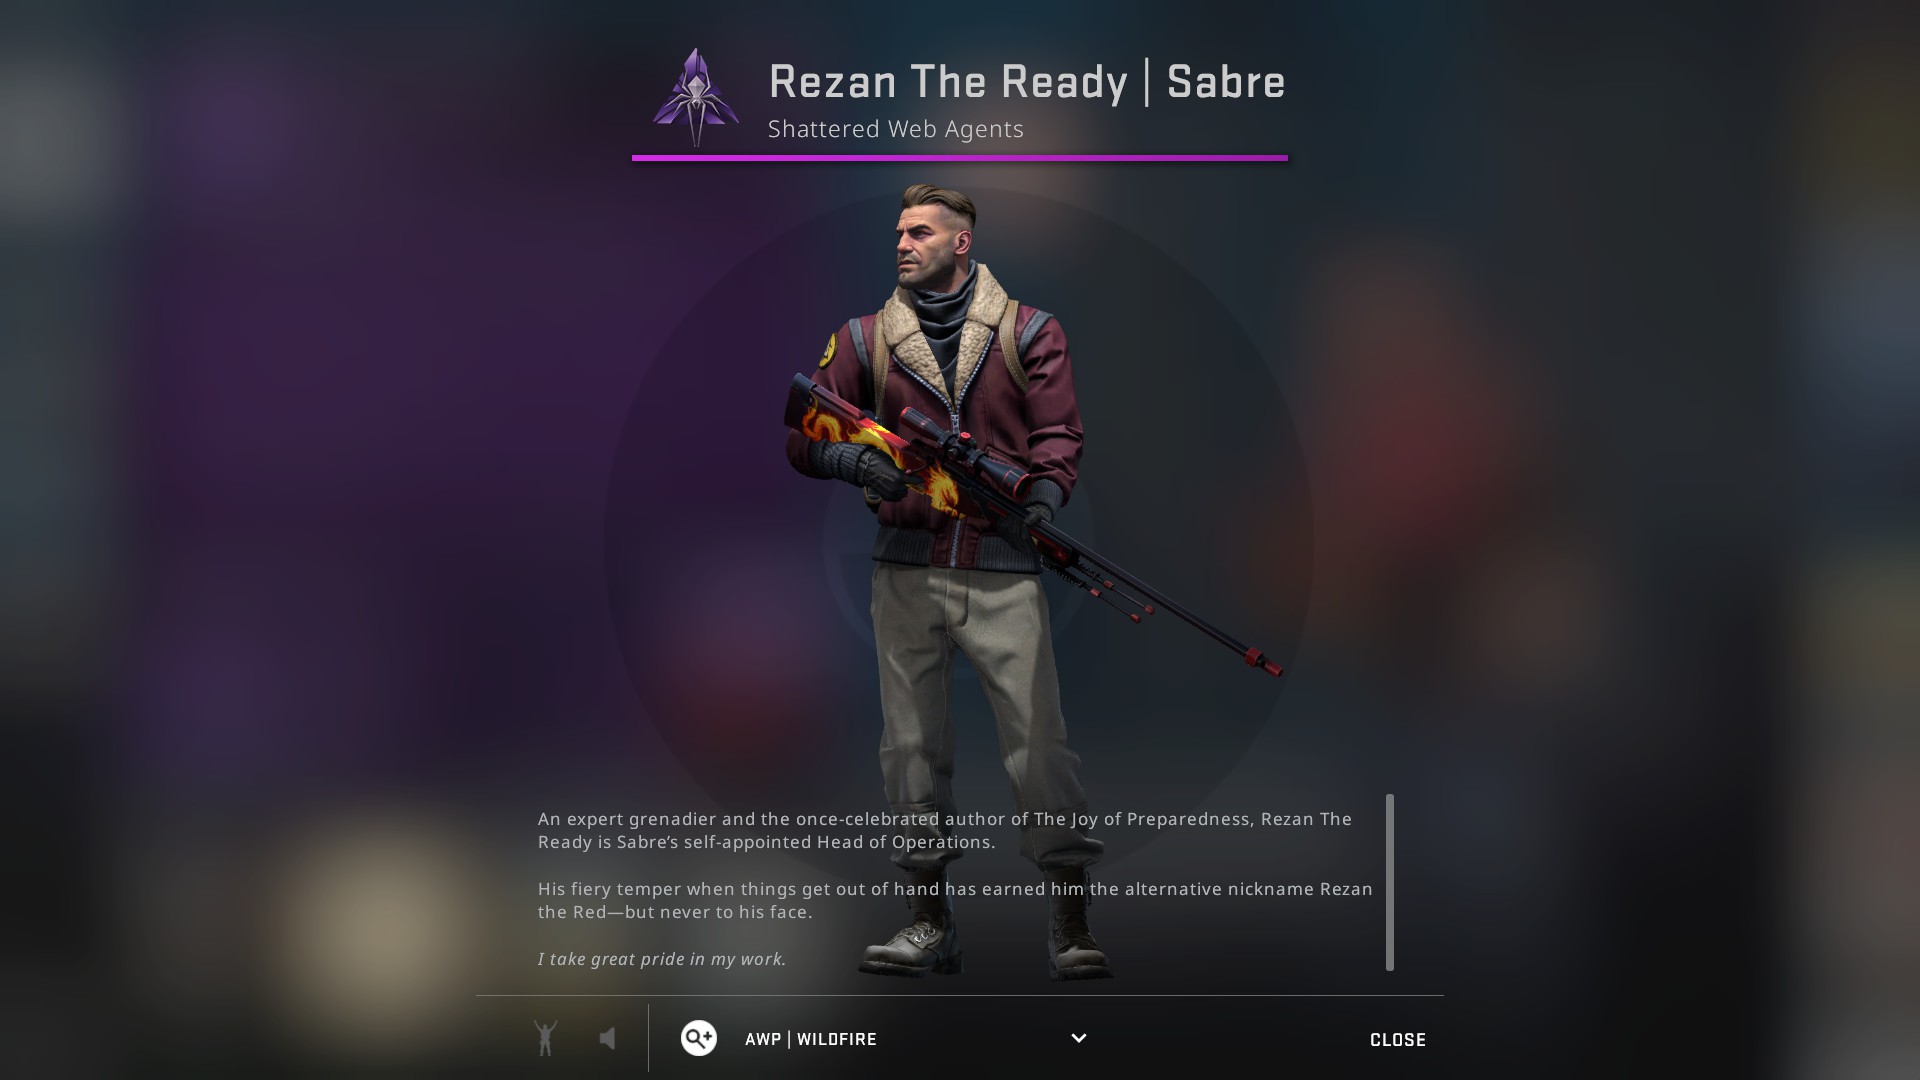Click the red muzzle tip of the AWP
1920x1080 pixels.
(x=1264, y=662)
